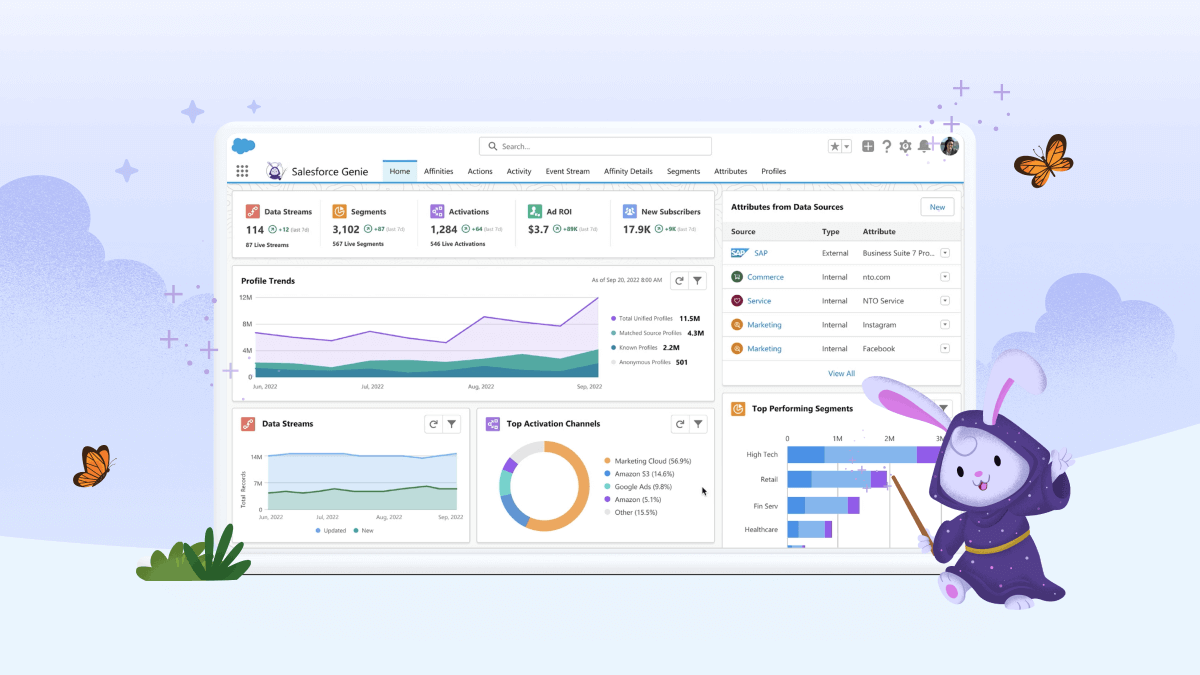Click the Salesforce cloud logo
The width and height of the screenshot is (1200, 675).
pos(244,146)
